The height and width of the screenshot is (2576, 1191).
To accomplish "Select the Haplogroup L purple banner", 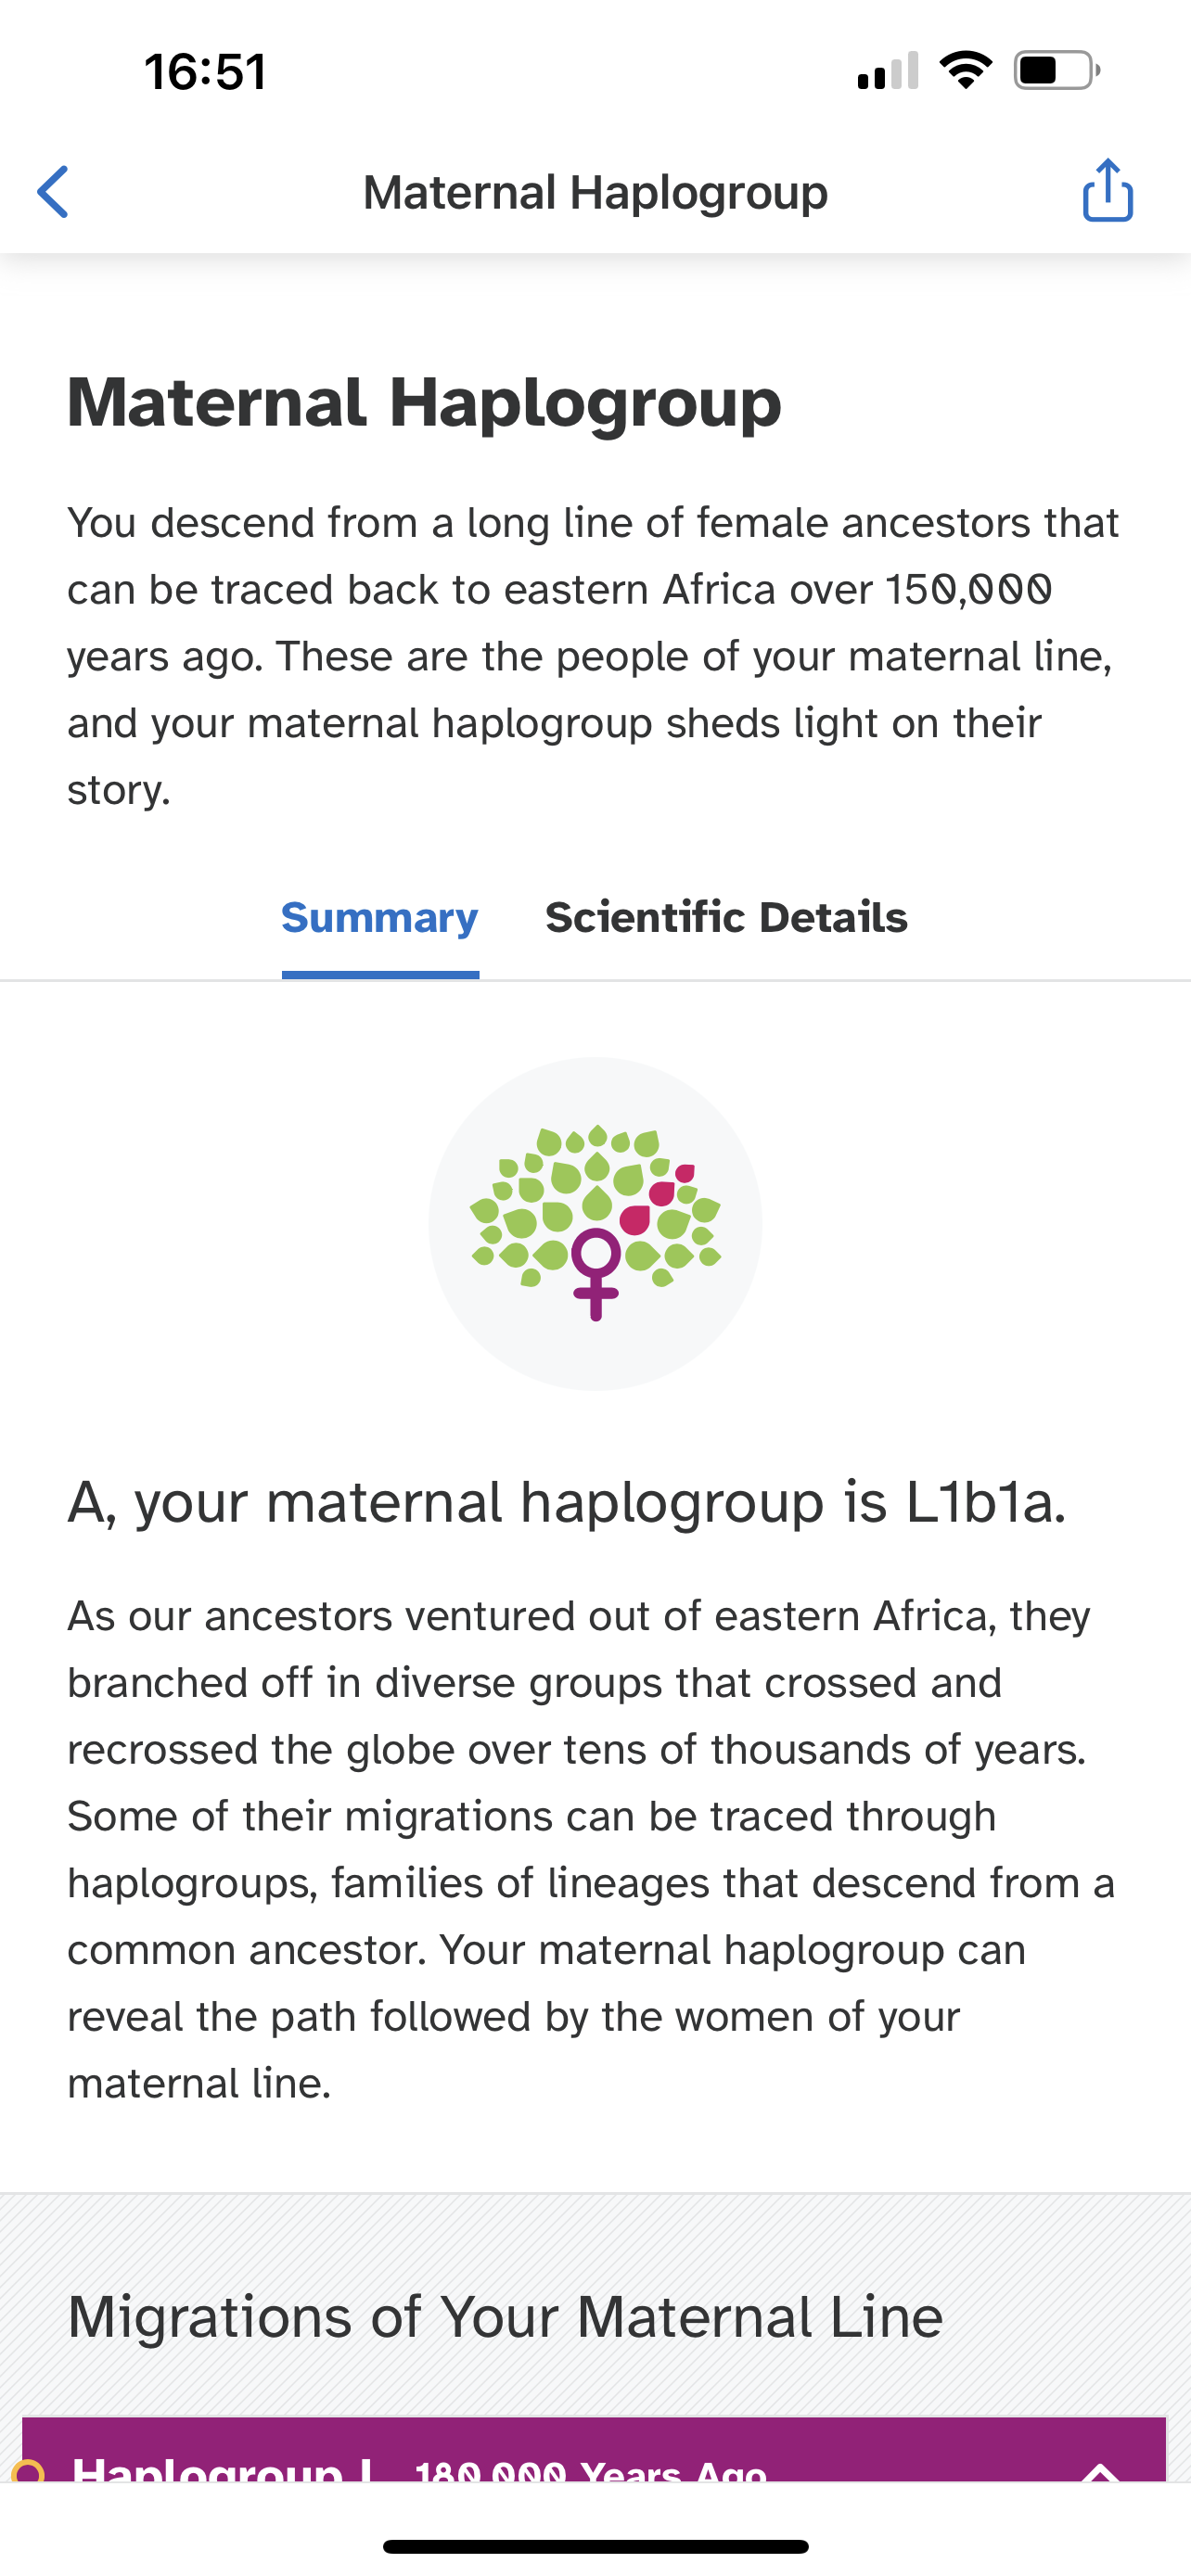I will [x=594, y=2449].
